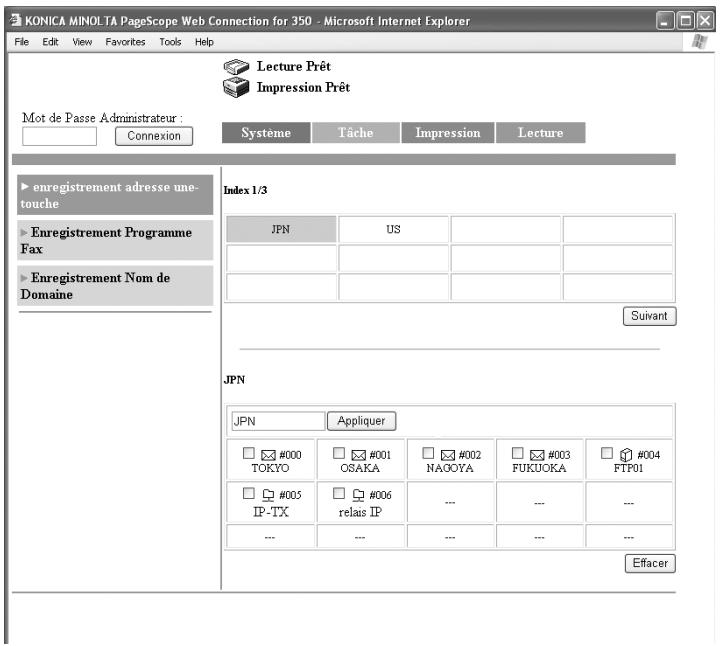Click the Effacer button

coord(650,563)
